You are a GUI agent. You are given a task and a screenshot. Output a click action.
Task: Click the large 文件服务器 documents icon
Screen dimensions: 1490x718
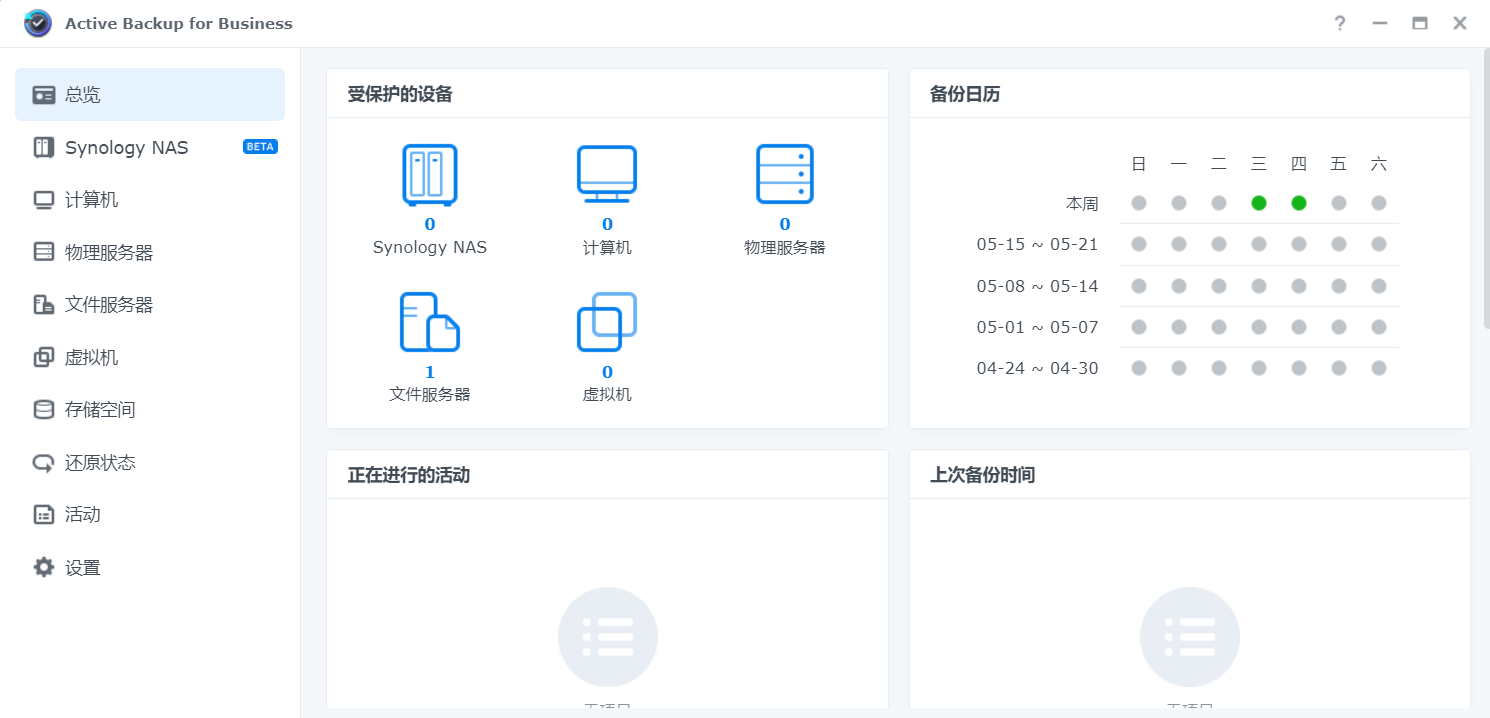coord(430,322)
